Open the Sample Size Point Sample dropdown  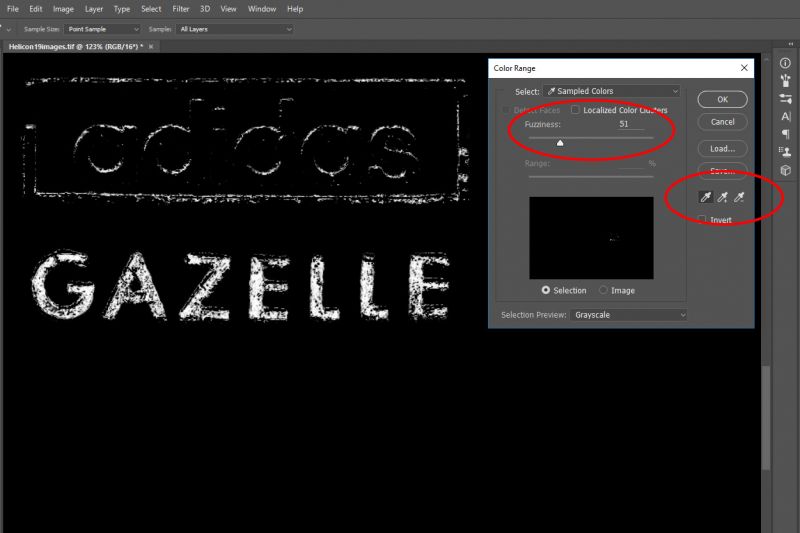[x=102, y=29]
